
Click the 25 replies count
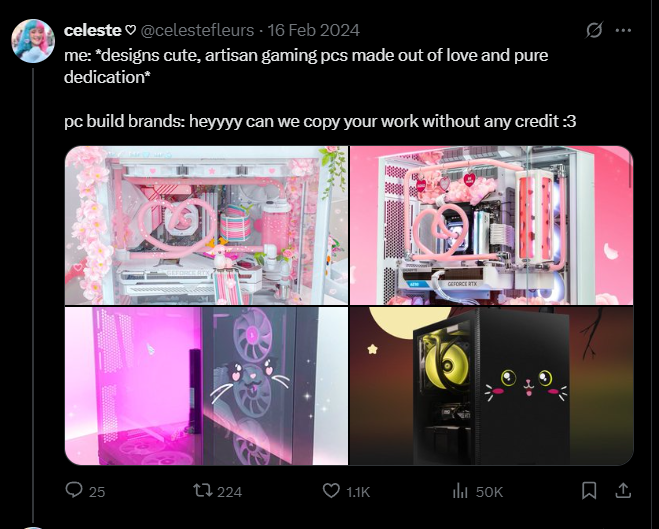pos(97,492)
